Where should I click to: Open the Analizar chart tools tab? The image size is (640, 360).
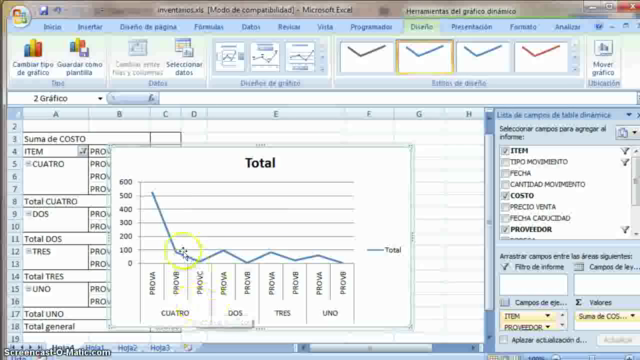[x=567, y=27]
